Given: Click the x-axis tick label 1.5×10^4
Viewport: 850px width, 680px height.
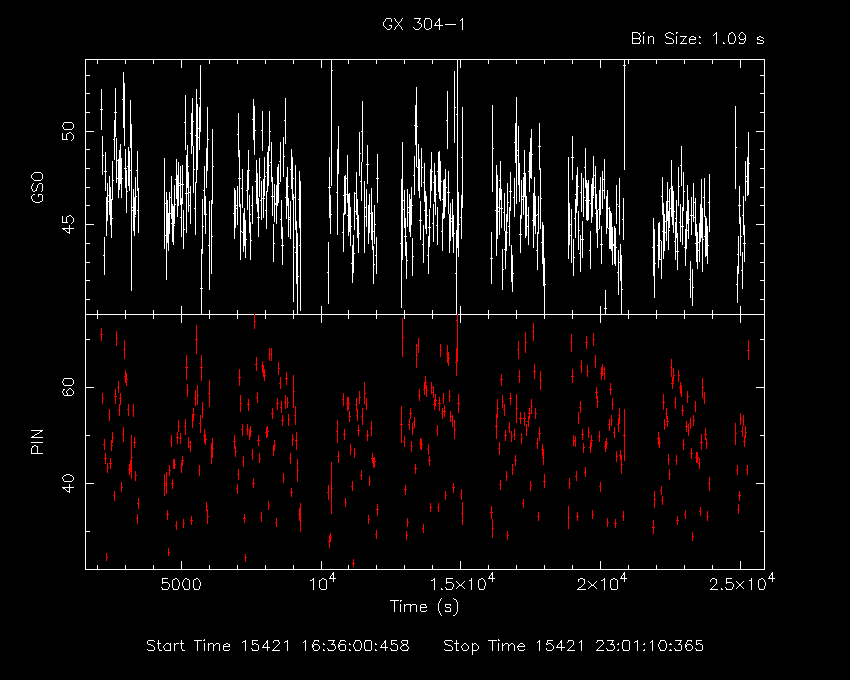Looking at the screenshot, I should pos(462,582).
